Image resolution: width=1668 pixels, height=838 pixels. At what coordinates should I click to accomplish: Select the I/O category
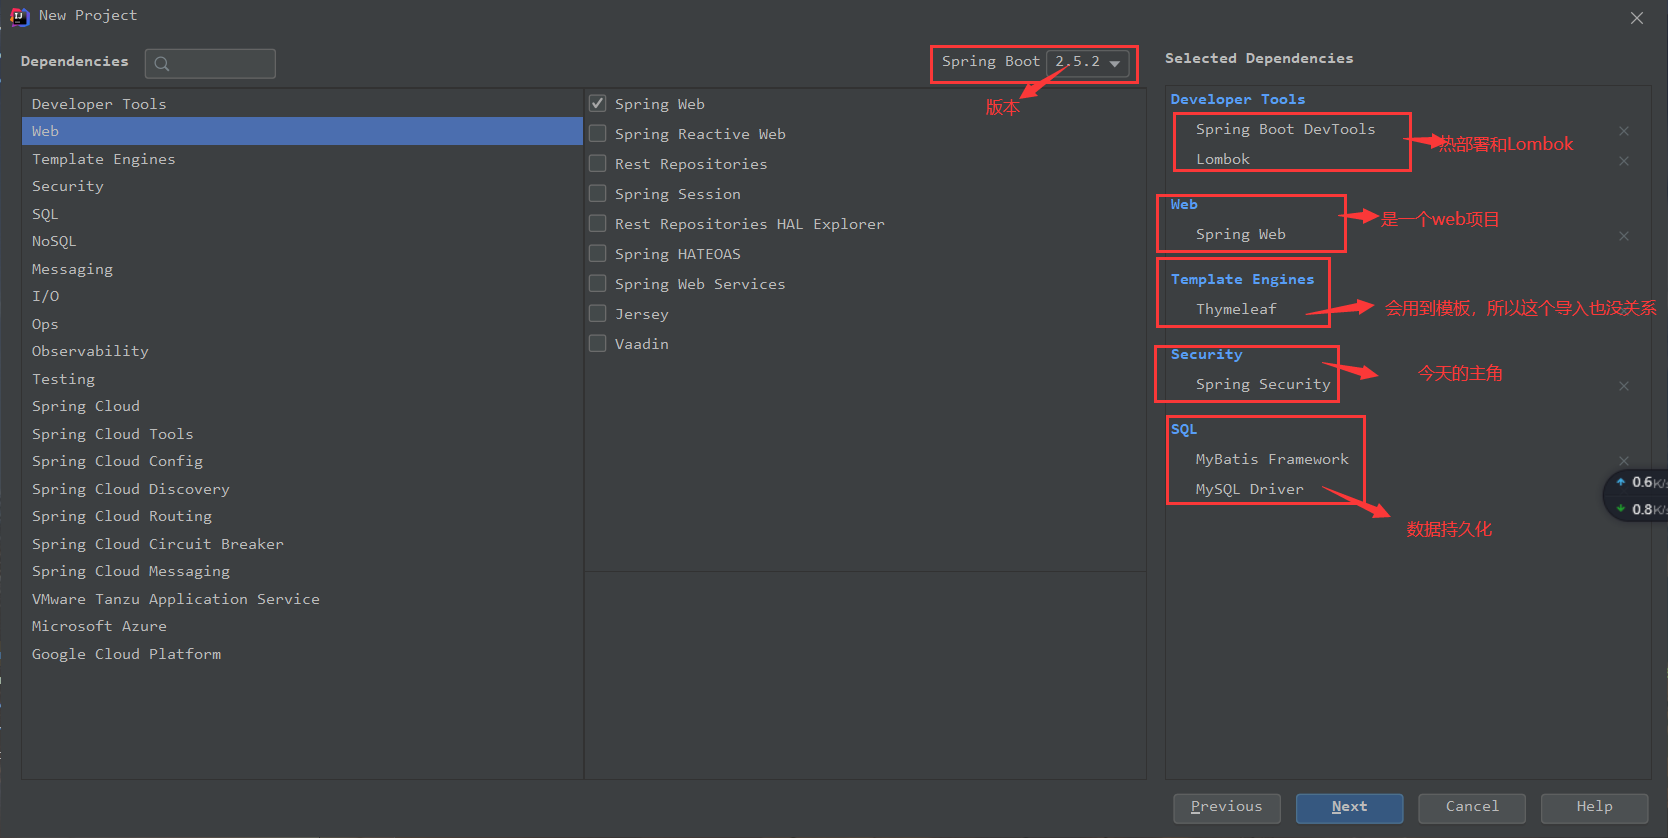point(302,296)
